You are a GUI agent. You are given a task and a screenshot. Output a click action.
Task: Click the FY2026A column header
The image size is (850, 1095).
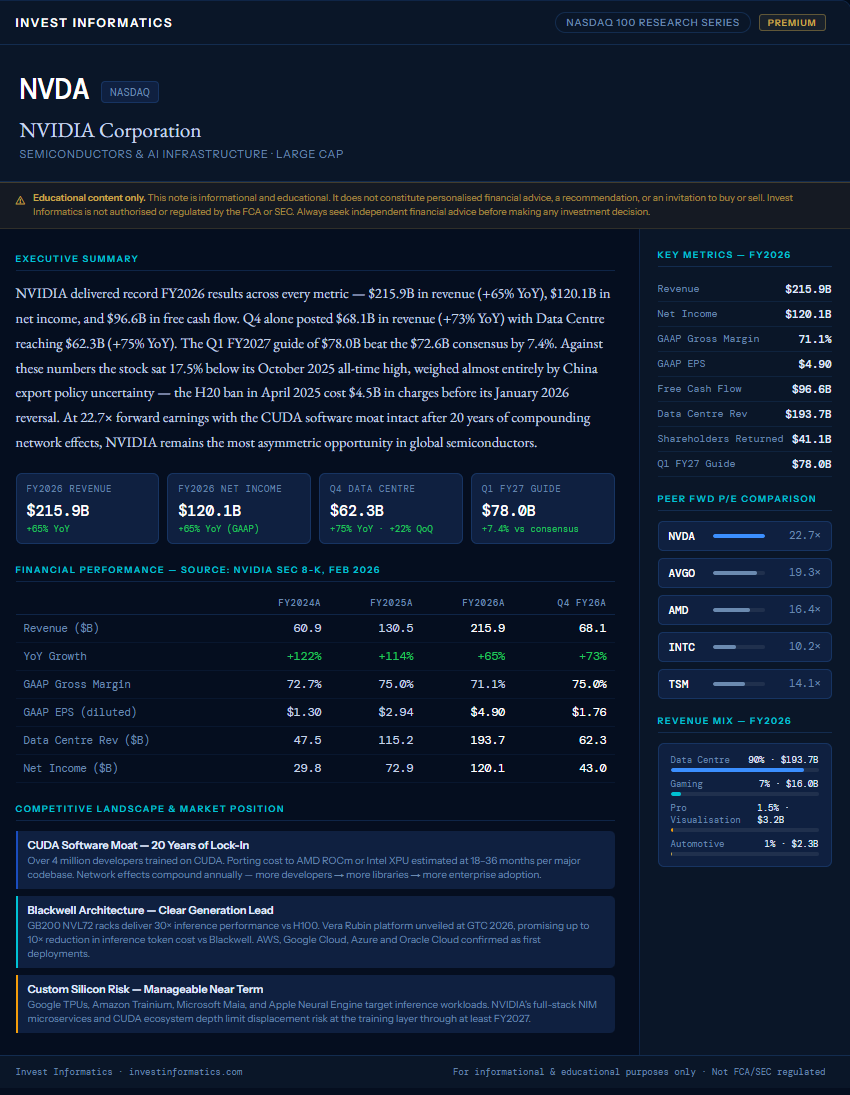(483, 602)
